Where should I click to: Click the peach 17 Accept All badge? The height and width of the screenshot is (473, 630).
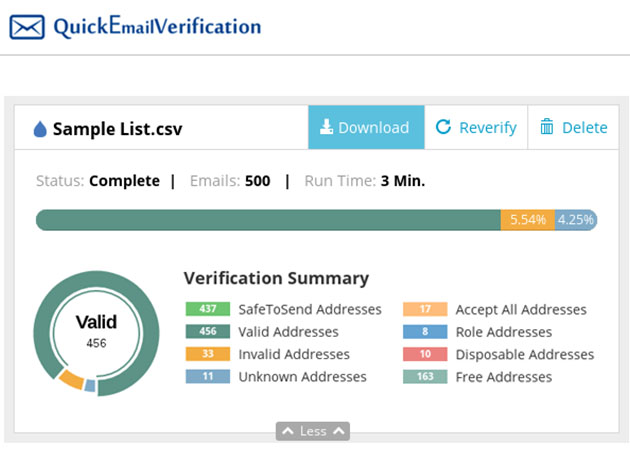[x=425, y=309]
